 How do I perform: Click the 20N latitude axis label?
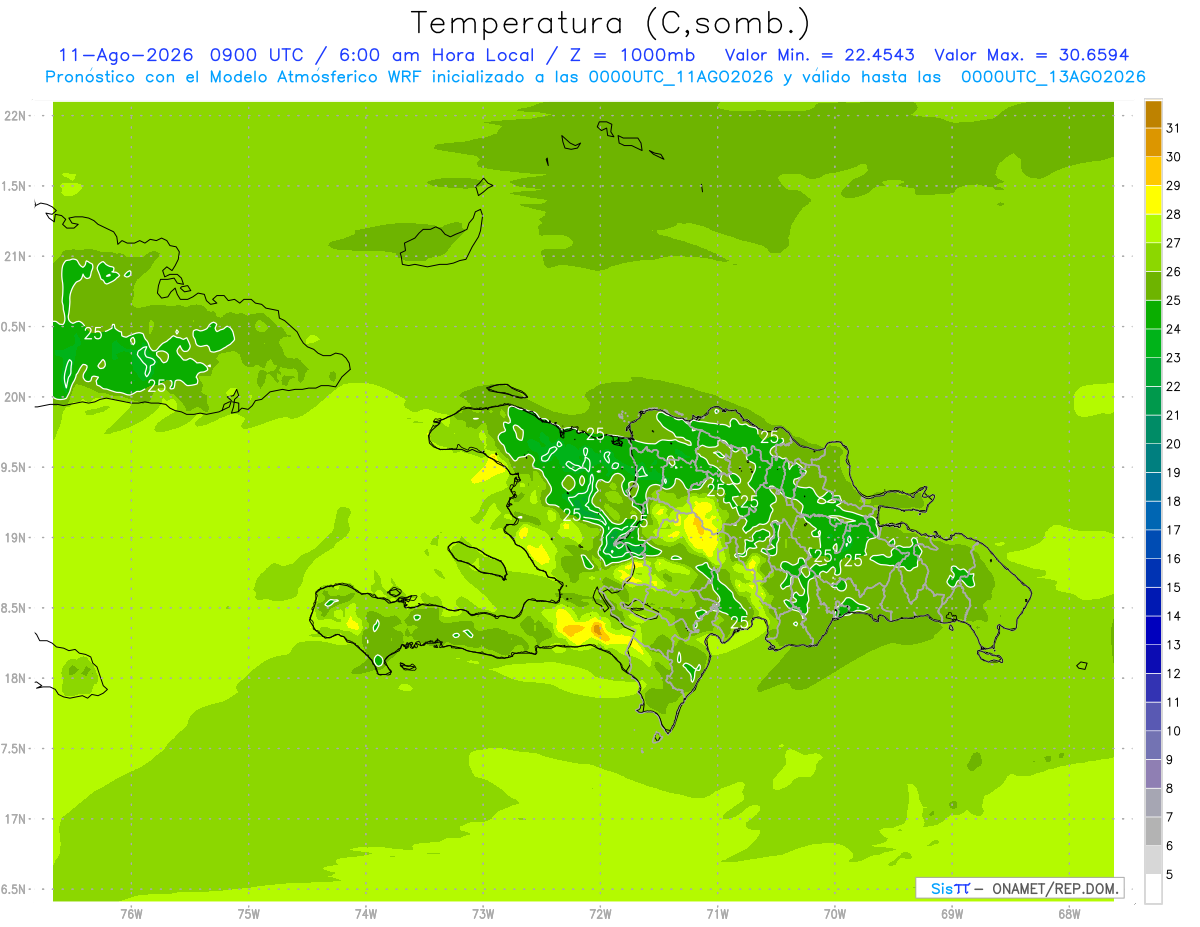click(15, 397)
